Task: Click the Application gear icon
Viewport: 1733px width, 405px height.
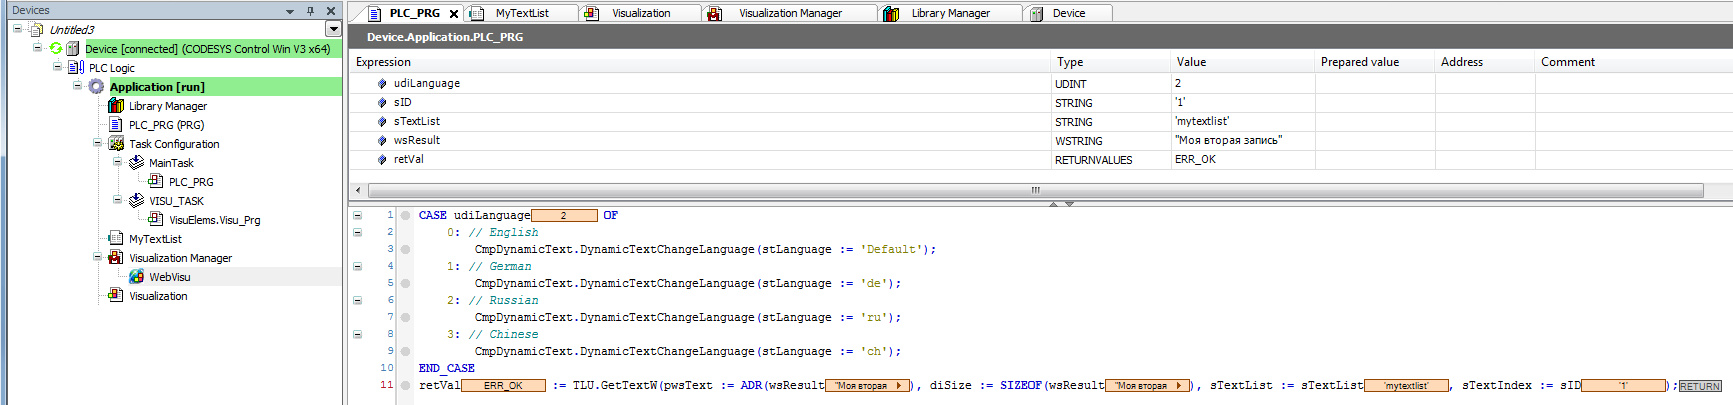Action: point(96,87)
